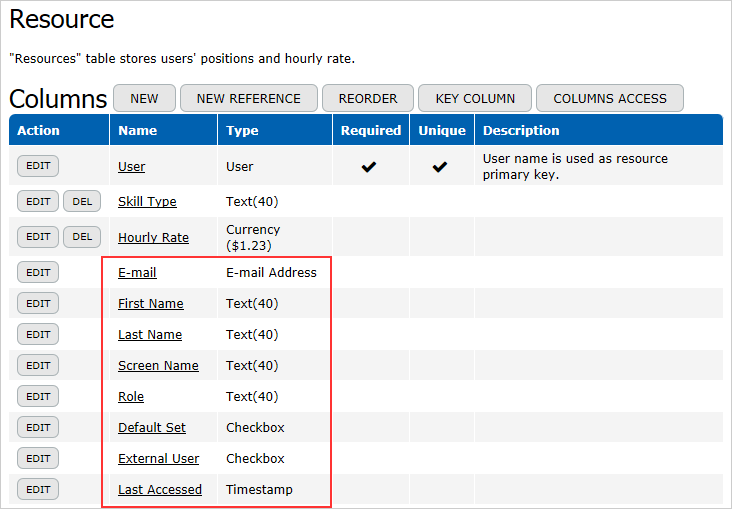Open the Role column link
This screenshot has width=732, height=509.
[x=131, y=396]
